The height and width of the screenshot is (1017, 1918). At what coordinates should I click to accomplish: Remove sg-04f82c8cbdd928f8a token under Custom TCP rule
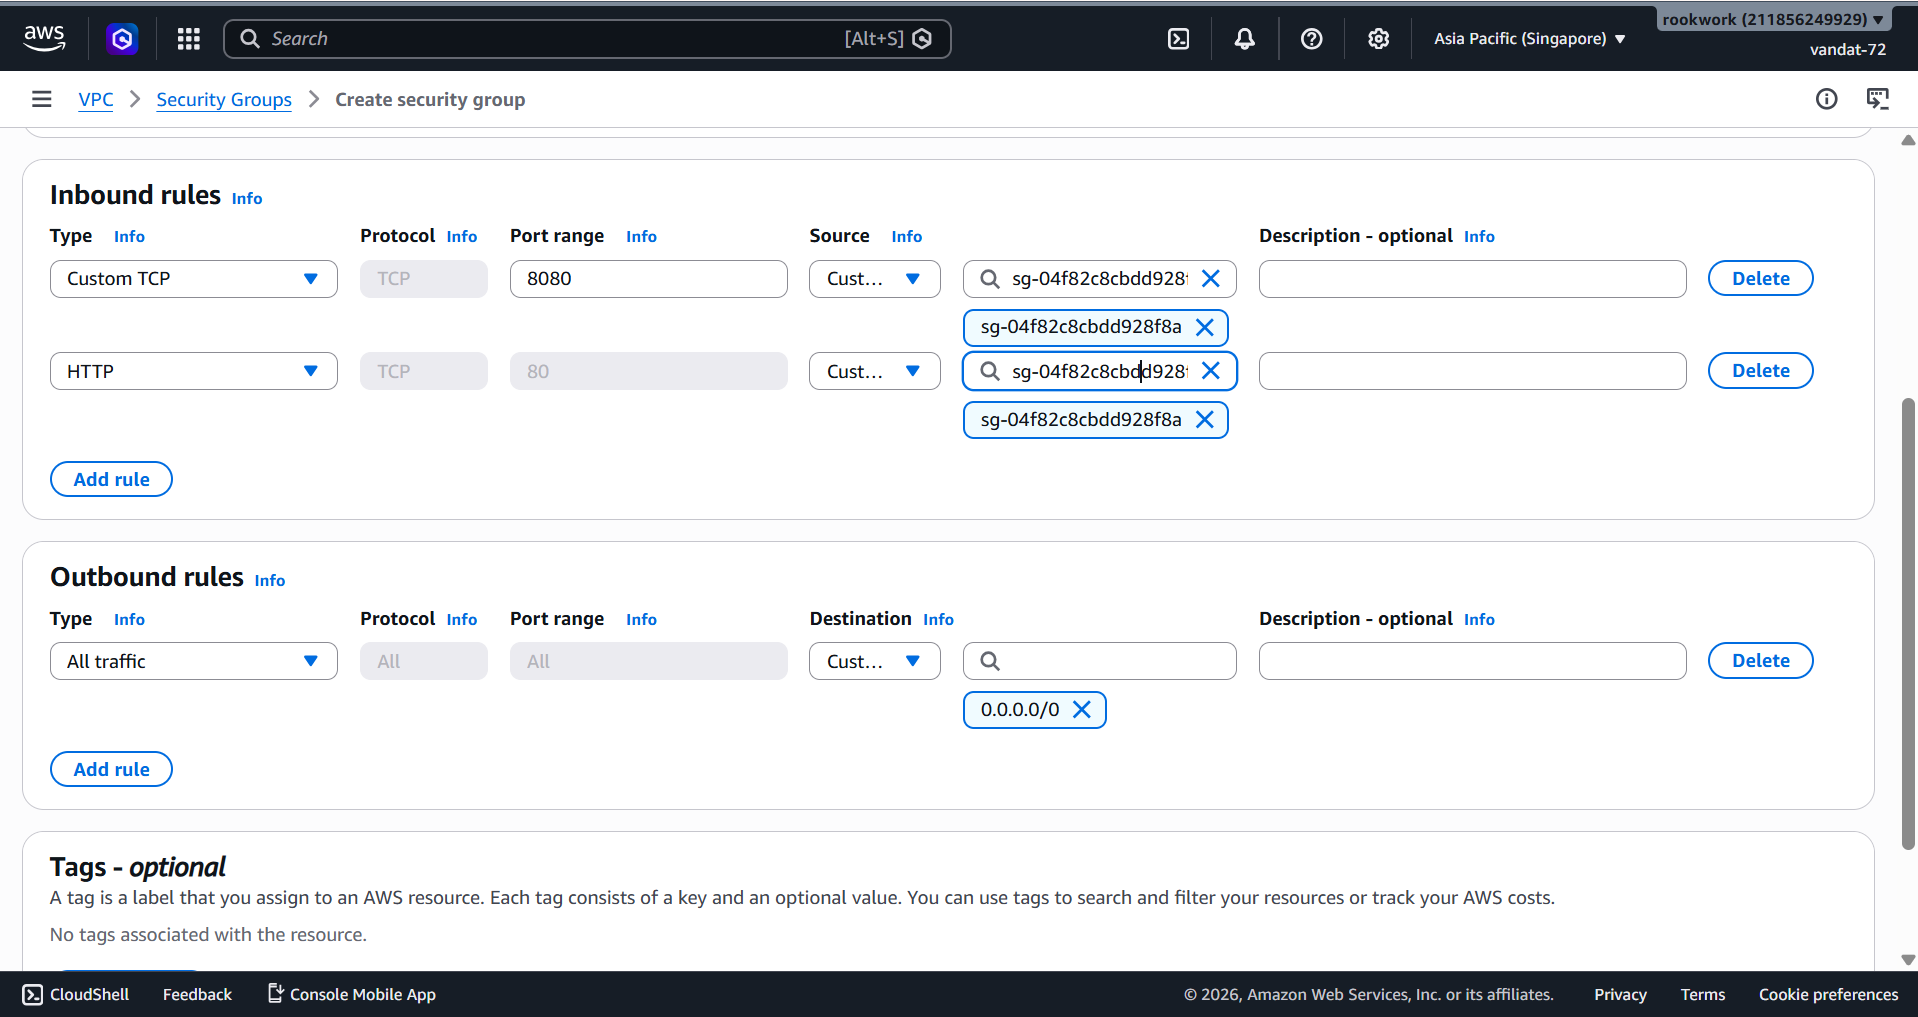1205,328
